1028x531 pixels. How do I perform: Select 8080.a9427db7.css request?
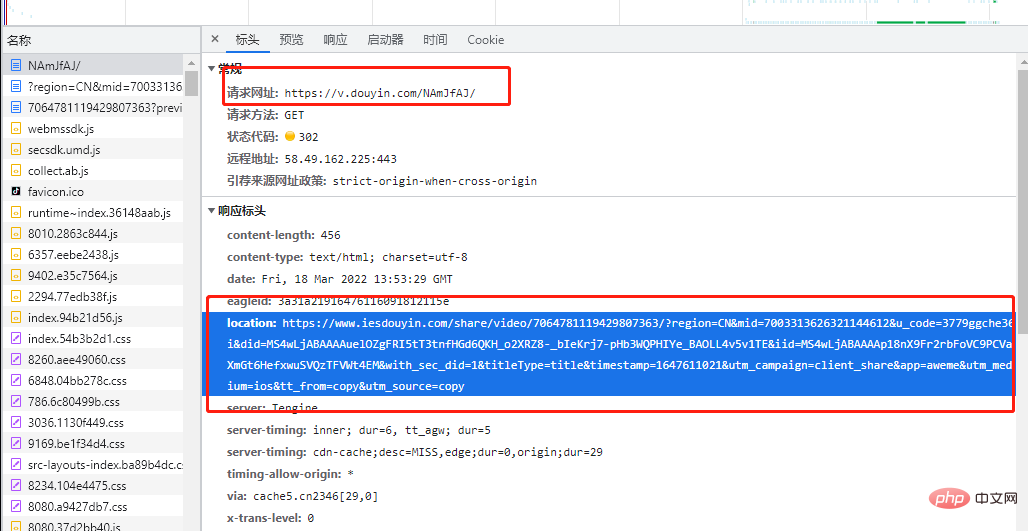click(92, 506)
